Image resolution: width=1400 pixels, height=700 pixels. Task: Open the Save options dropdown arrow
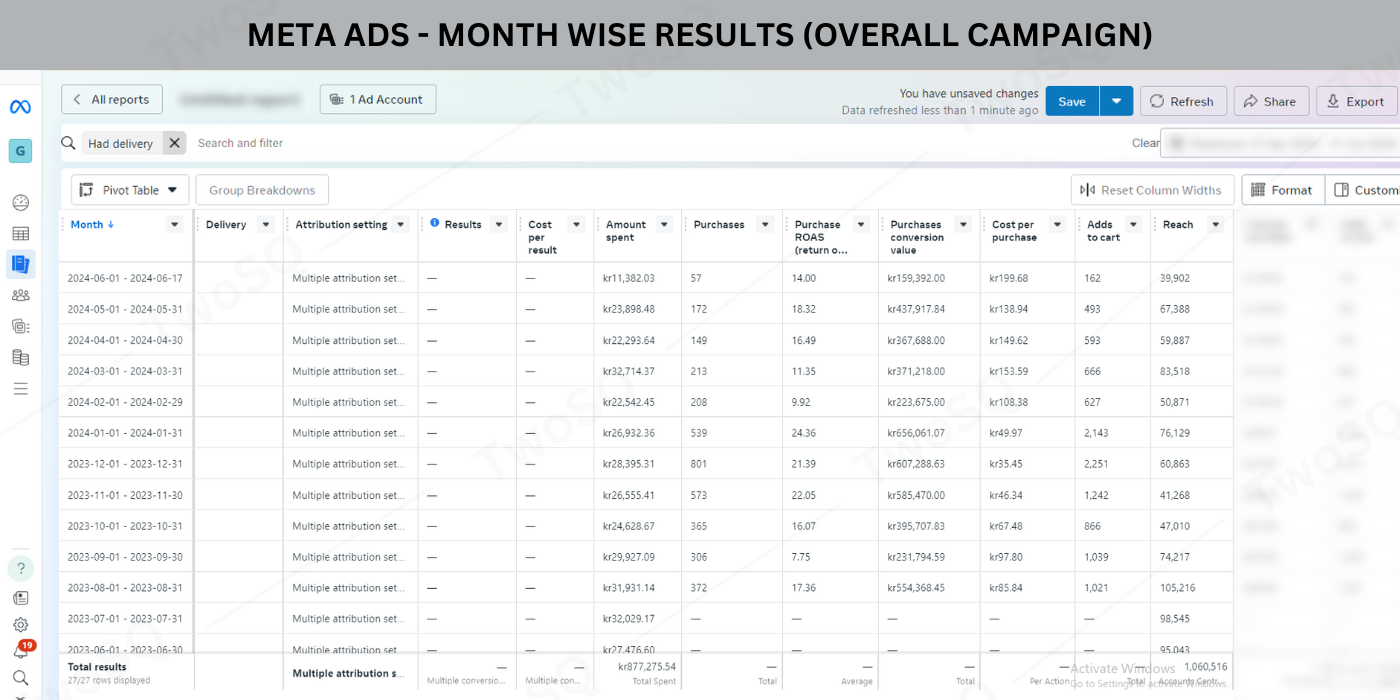tap(1116, 101)
